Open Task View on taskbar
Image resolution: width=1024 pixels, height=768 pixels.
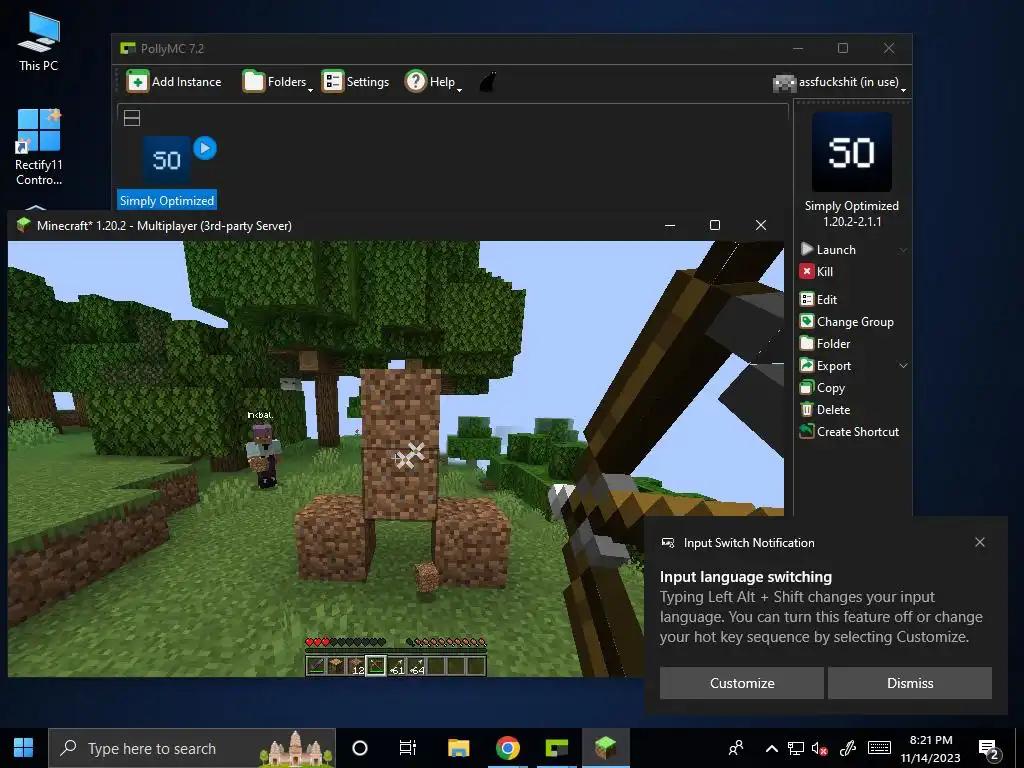click(408, 748)
